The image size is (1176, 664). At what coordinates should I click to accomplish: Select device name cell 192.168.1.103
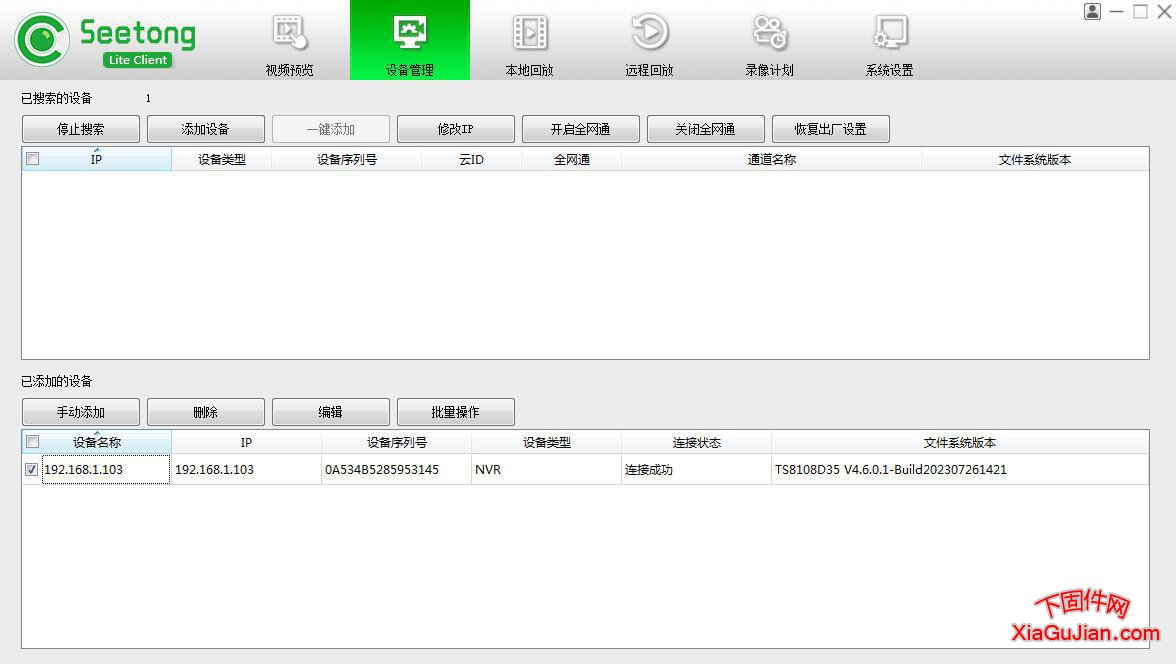pos(106,469)
